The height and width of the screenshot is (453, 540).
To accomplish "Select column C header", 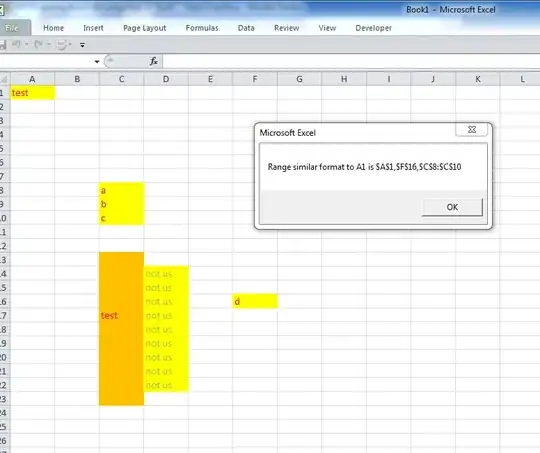I will pyautogui.click(x=122, y=79).
